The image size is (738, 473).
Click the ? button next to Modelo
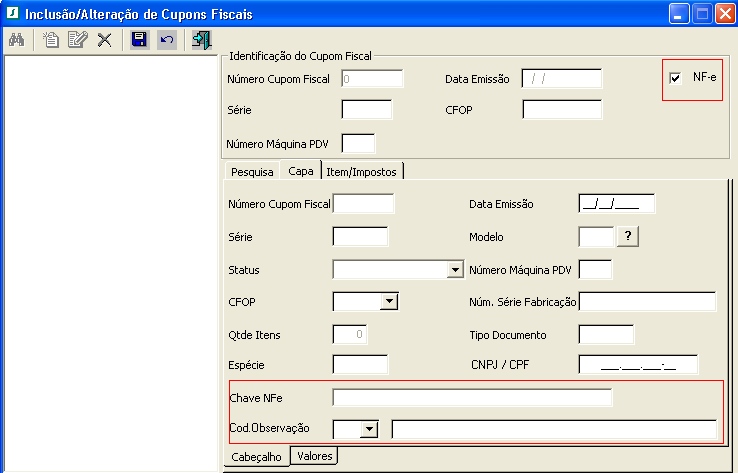[628, 236]
